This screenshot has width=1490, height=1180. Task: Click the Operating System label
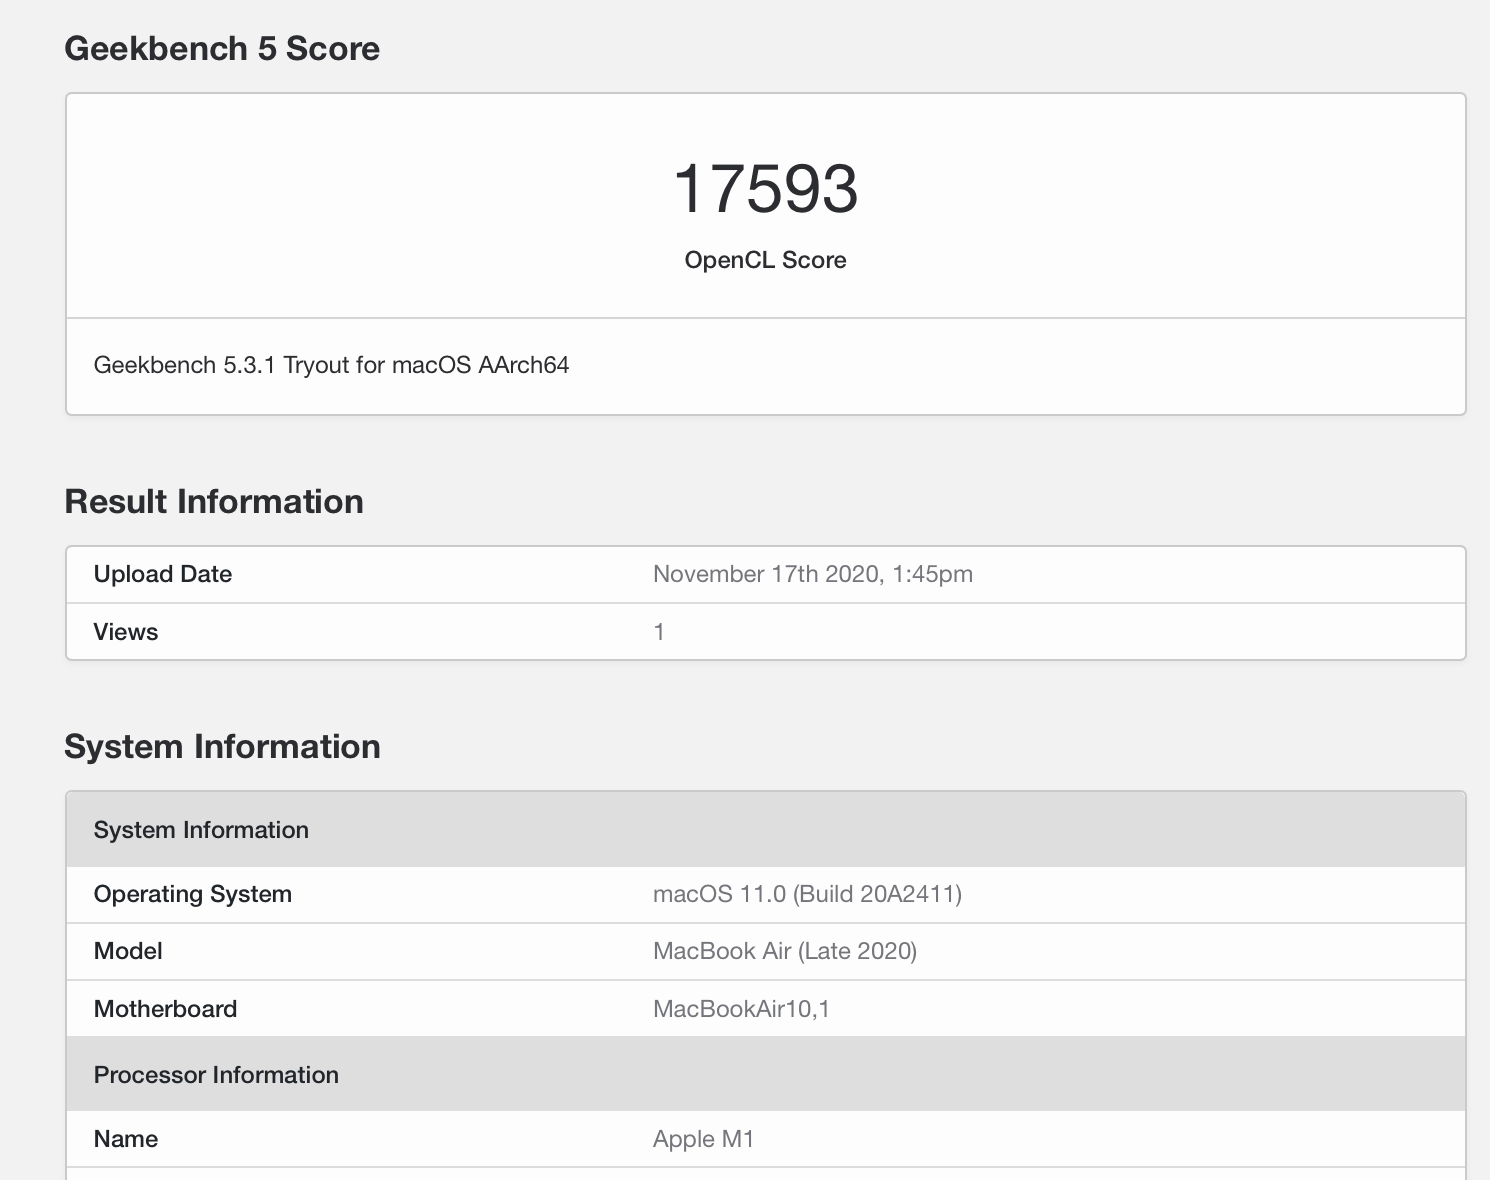pyautogui.click(x=193, y=894)
